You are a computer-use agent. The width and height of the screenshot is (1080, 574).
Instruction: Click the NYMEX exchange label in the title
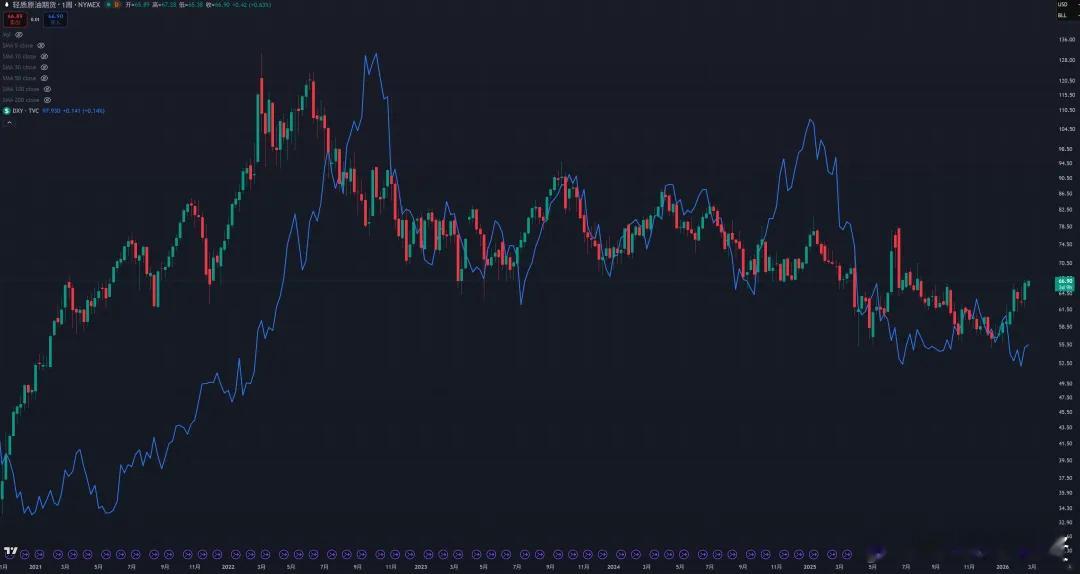click(x=89, y=5)
